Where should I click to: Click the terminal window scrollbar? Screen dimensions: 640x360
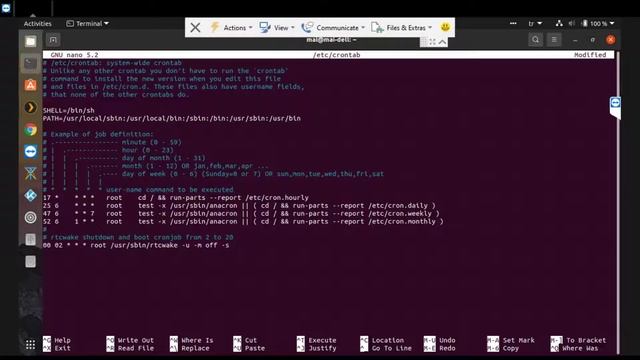coord(618,202)
